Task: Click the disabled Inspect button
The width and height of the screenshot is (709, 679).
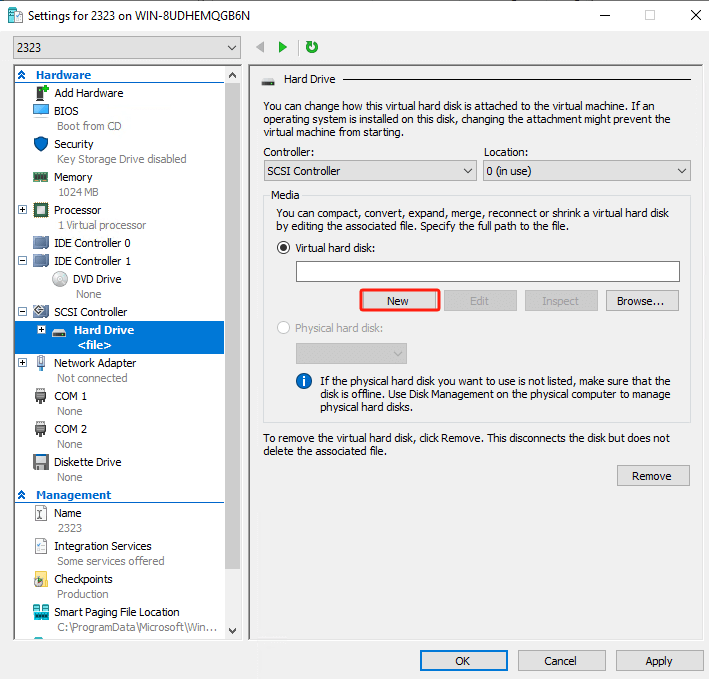Action: 561,301
